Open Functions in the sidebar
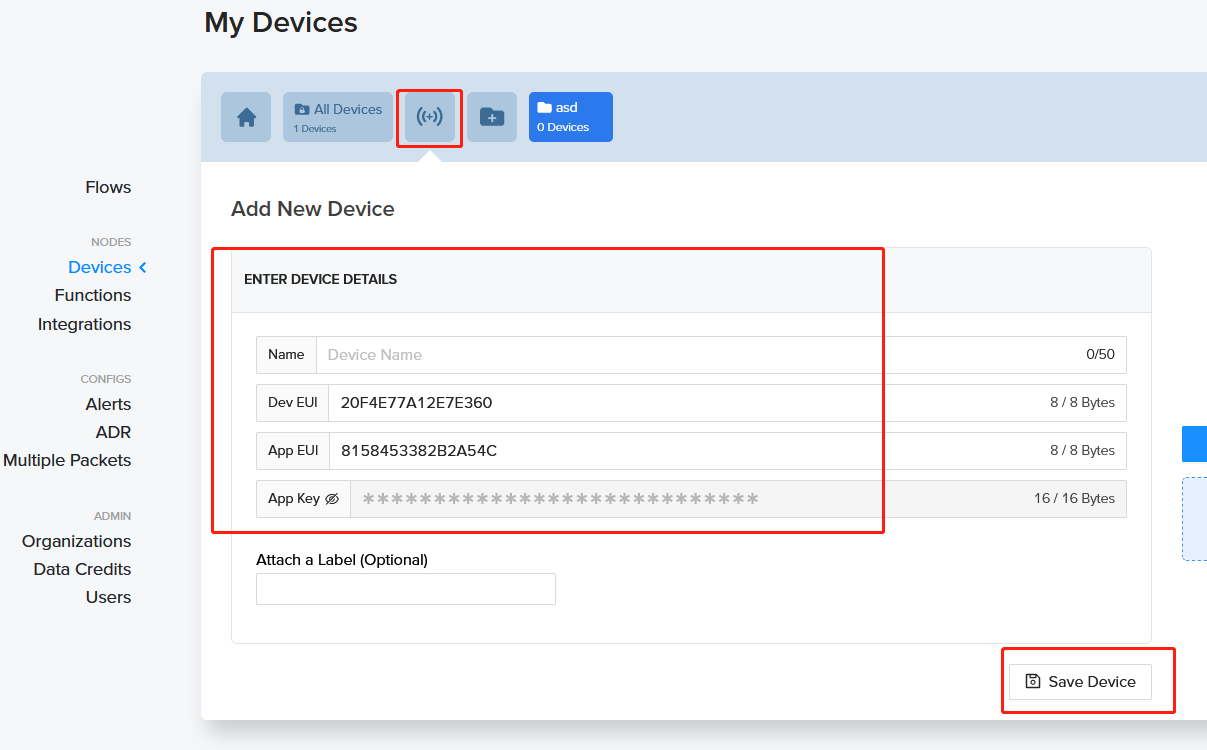1207x750 pixels. tap(93, 295)
